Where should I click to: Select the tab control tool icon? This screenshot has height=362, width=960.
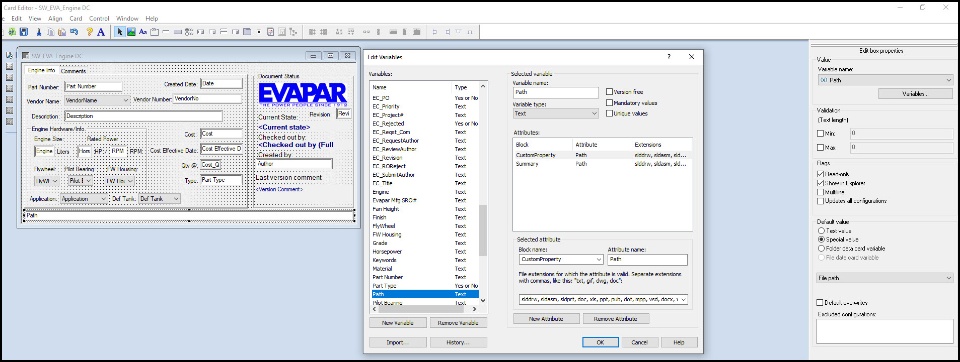(154, 31)
